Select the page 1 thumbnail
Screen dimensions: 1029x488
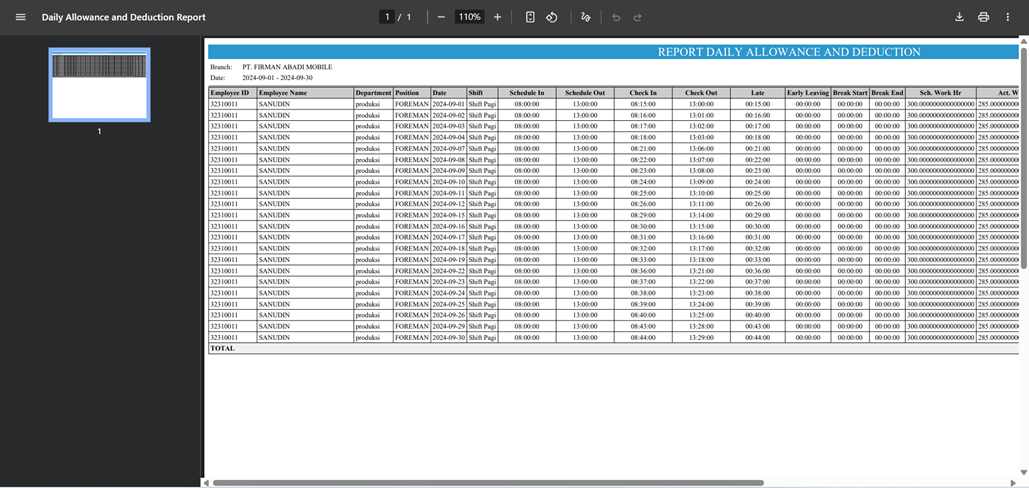[x=99, y=85]
